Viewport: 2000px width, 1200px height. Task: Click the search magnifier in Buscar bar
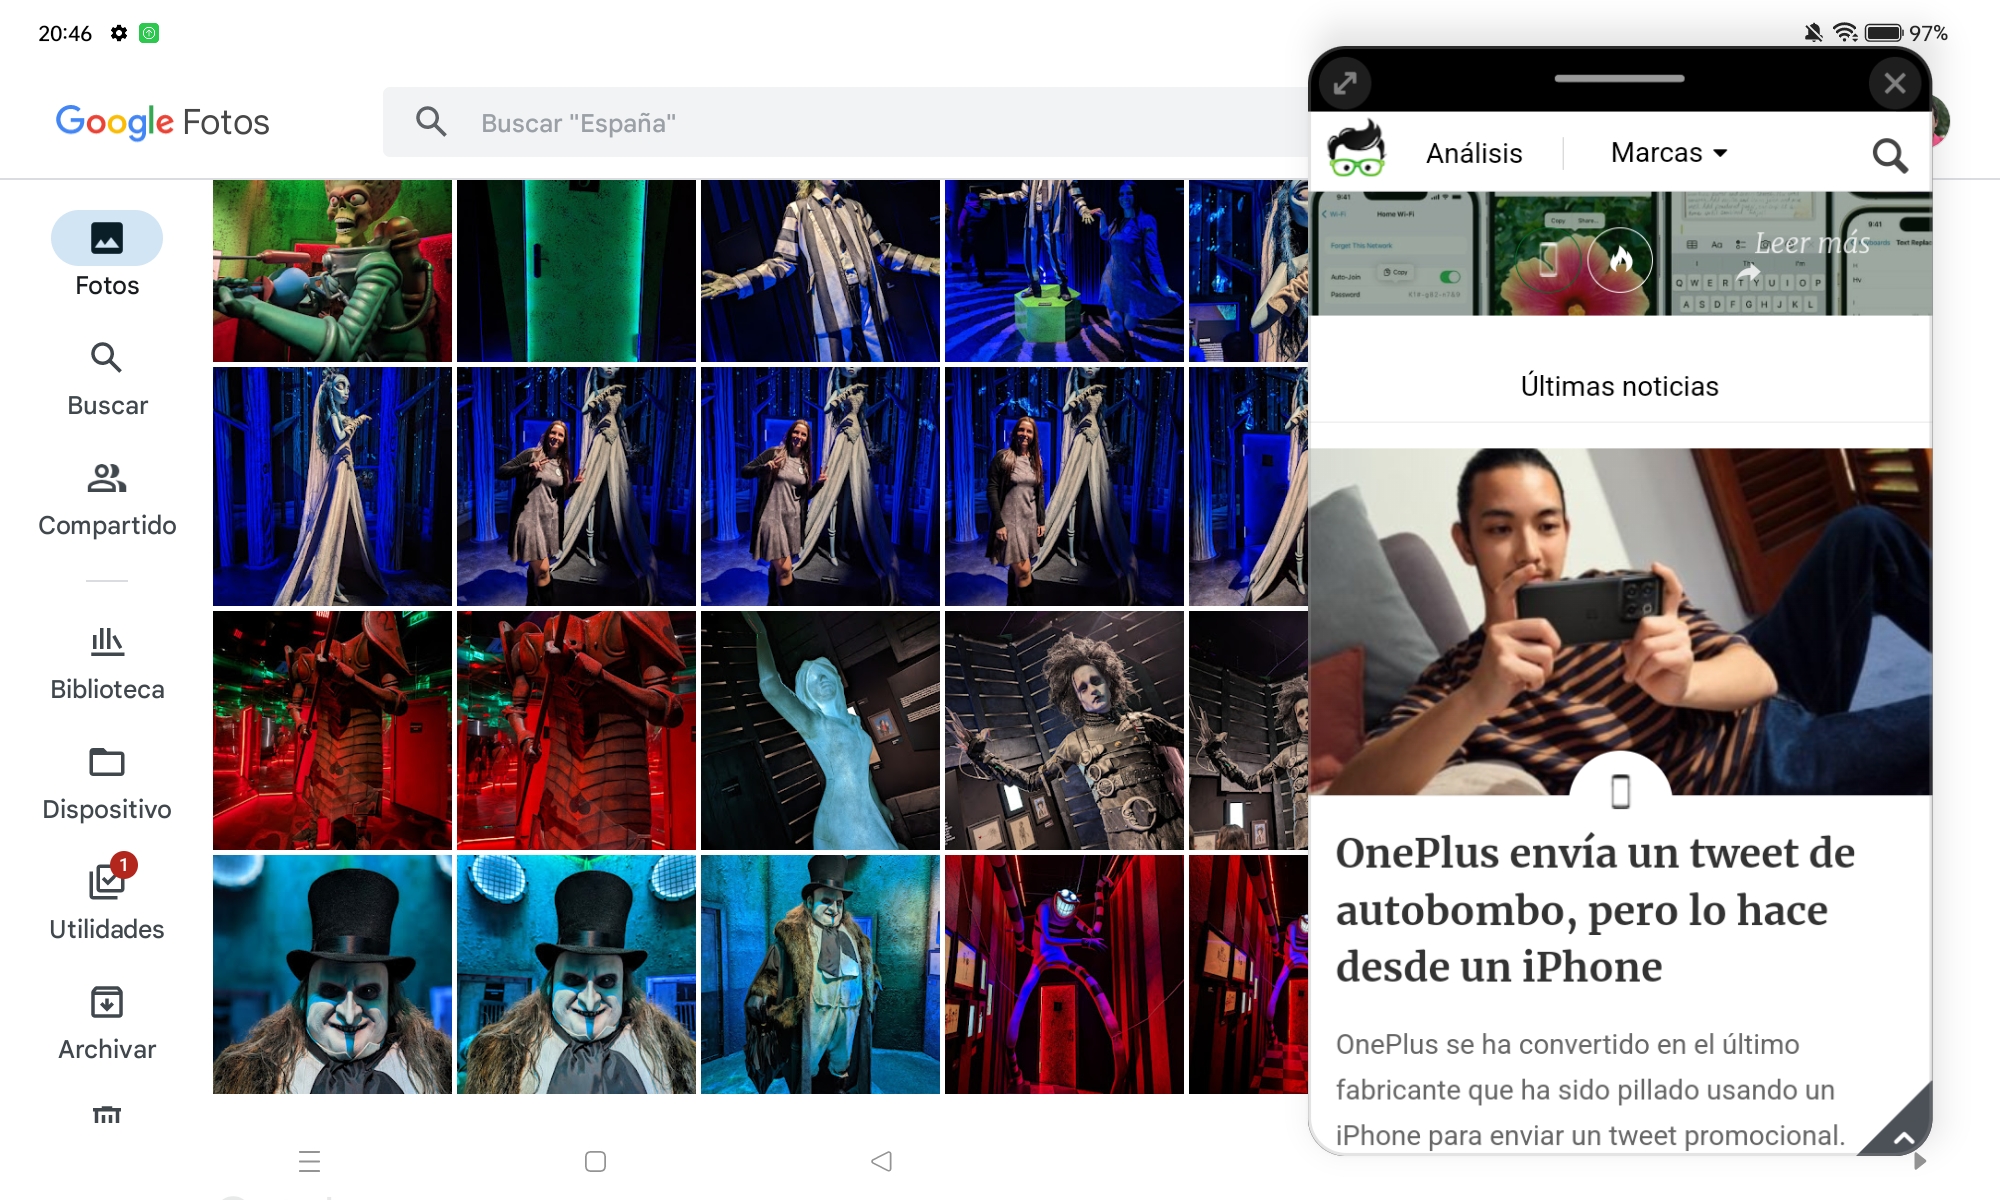tap(431, 122)
